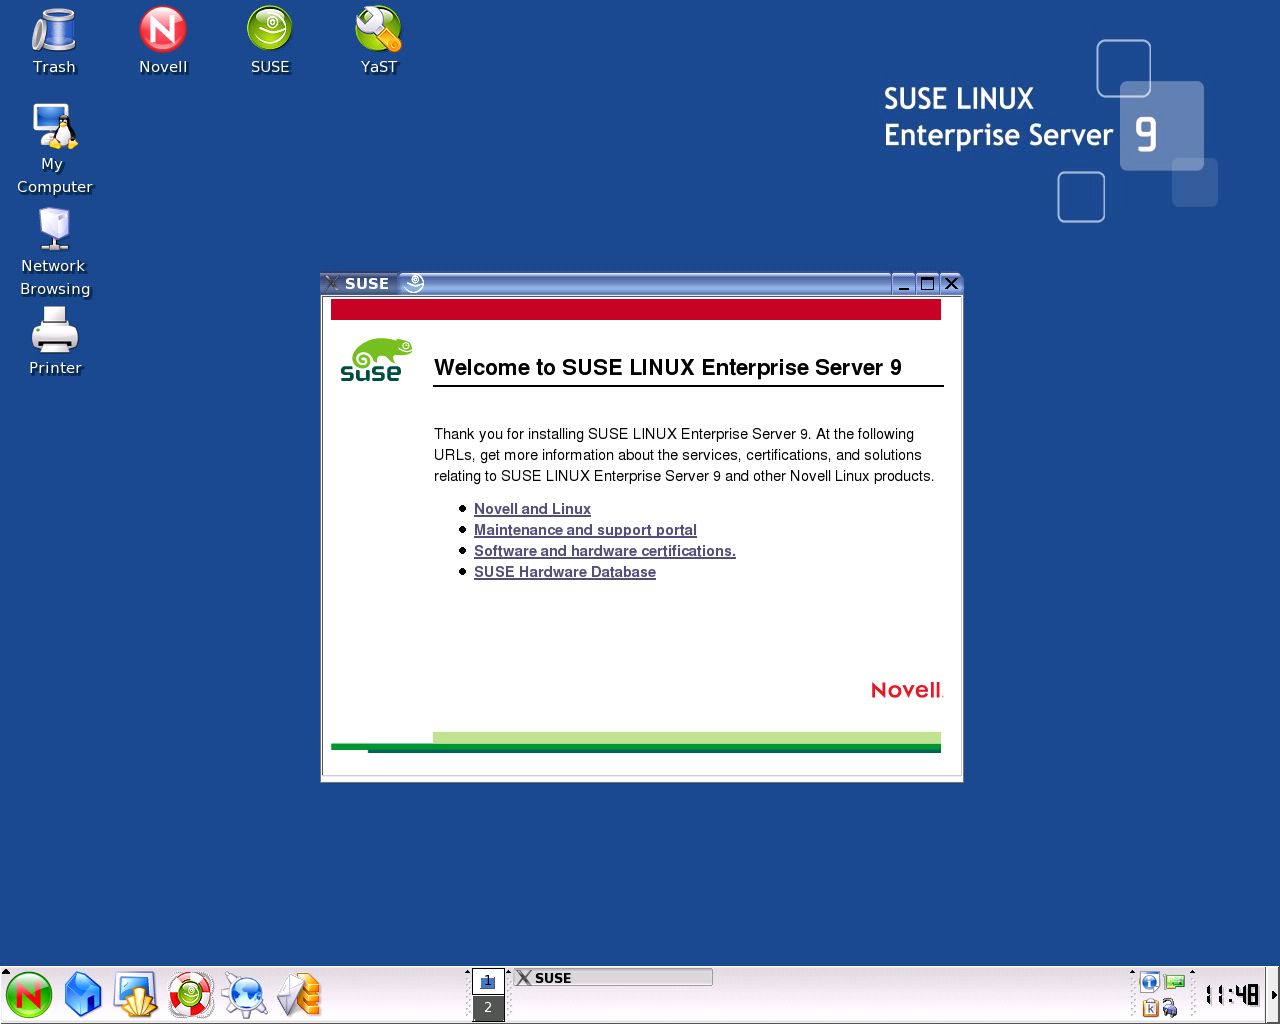Launch the KMail envelope icon in panel
The width and height of the screenshot is (1280, 1024).
tap(298, 995)
